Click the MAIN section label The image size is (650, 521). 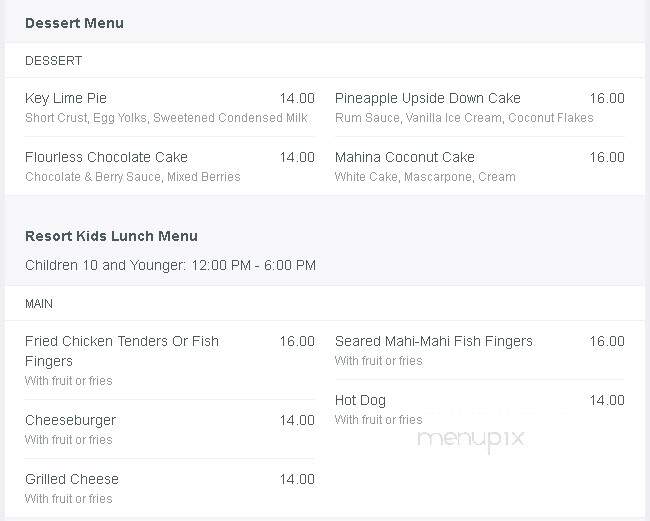click(x=39, y=304)
